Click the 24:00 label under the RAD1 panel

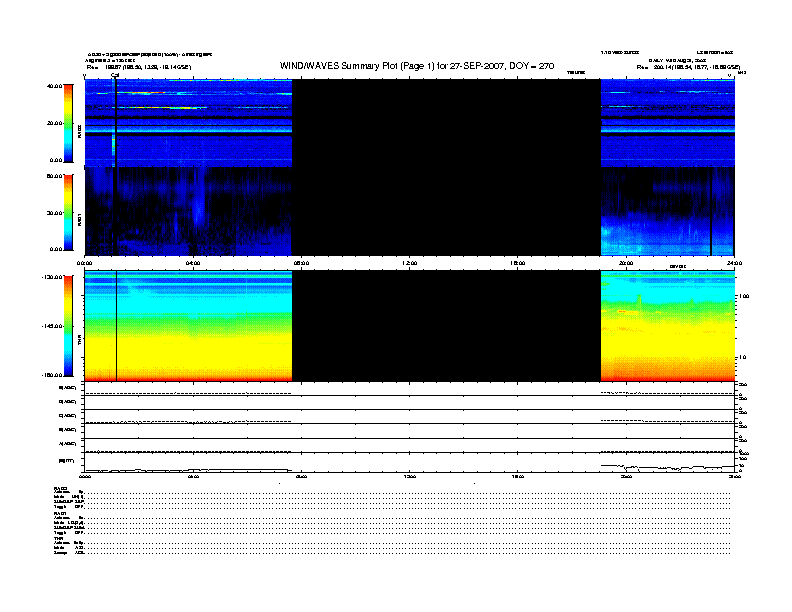click(x=734, y=263)
